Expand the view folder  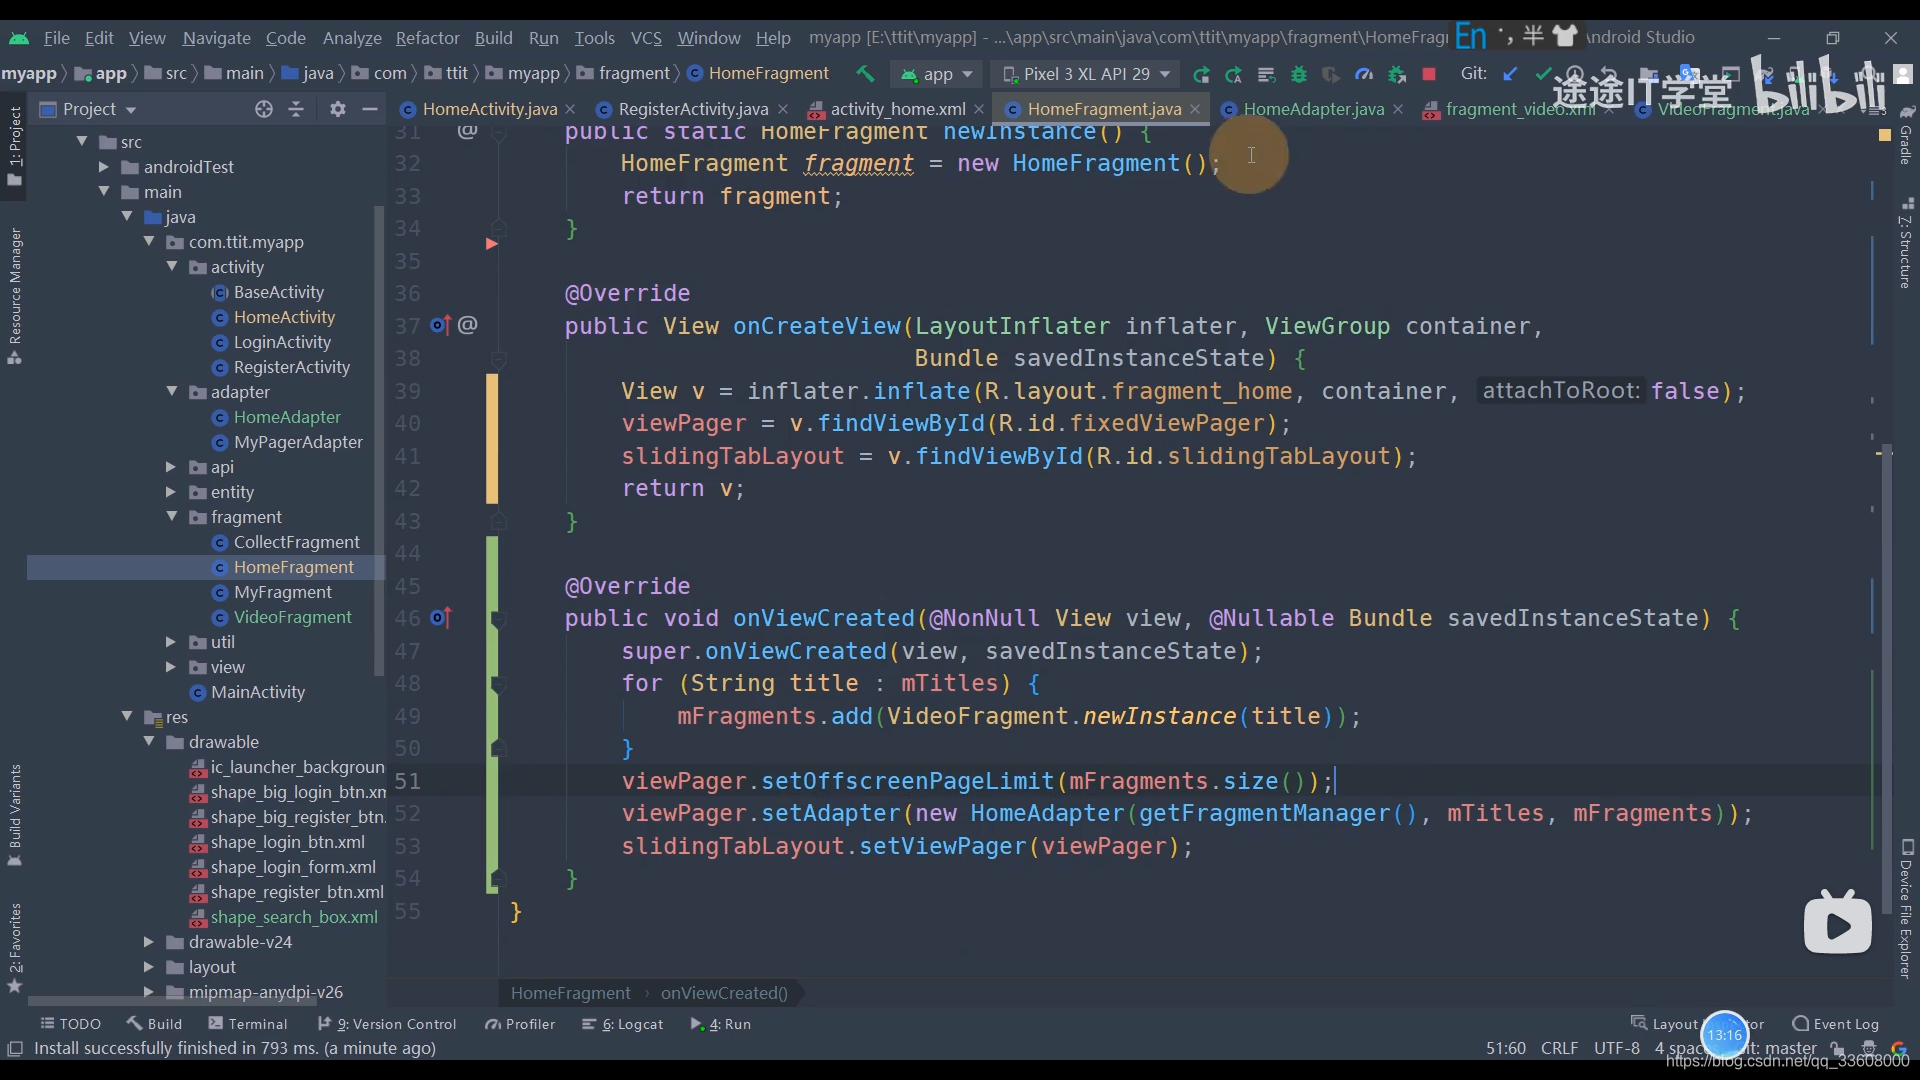coord(171,667)
